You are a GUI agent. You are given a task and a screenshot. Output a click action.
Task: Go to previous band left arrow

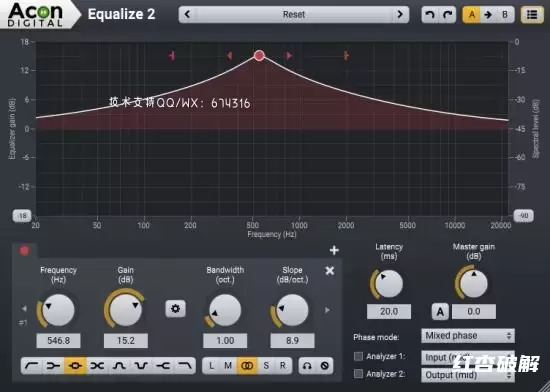pyautogui.click(x=24, y=309)
